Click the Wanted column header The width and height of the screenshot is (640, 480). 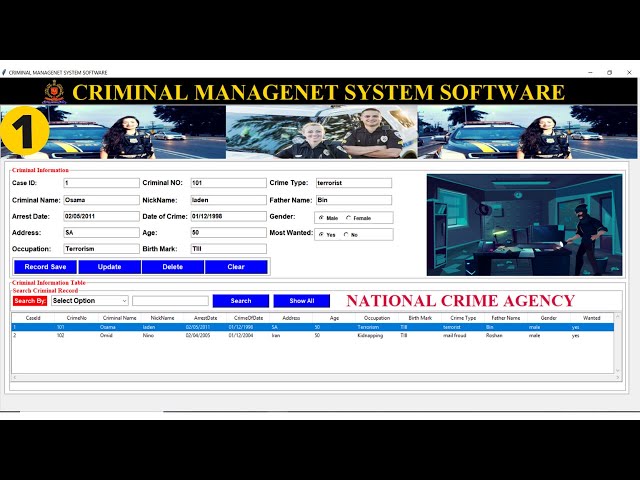591,318
